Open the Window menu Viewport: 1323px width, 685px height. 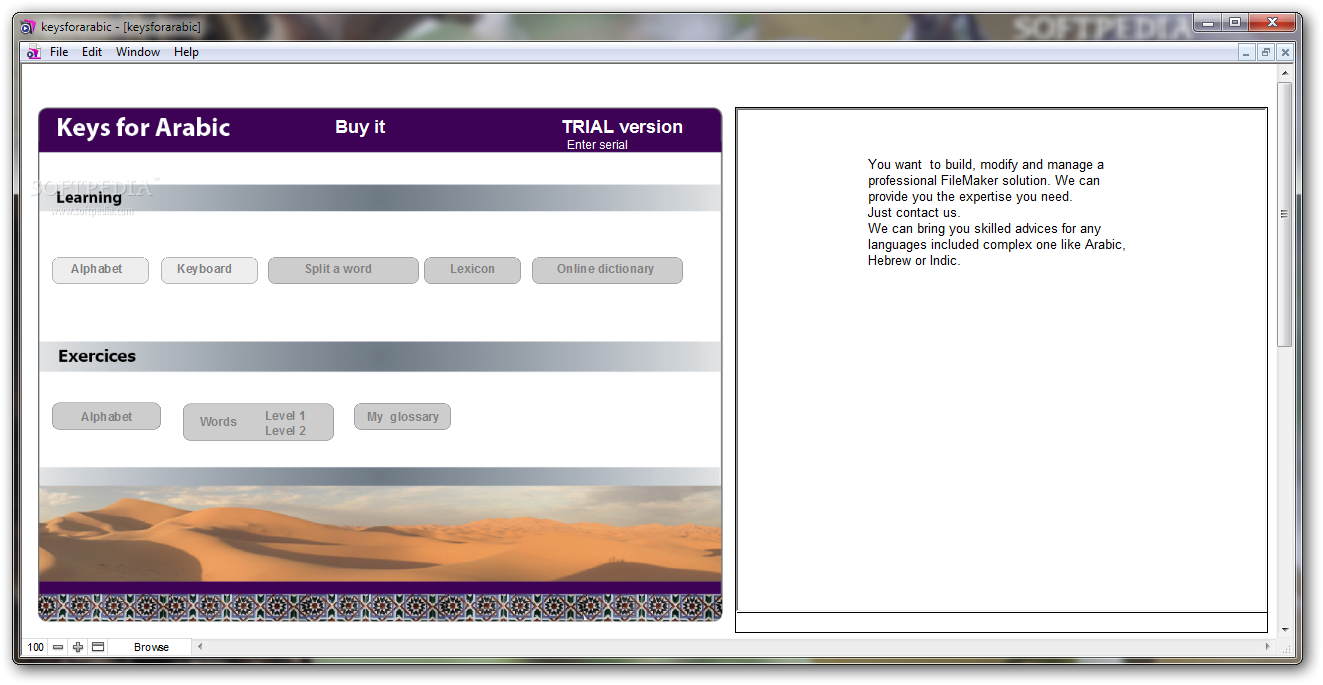coord(138,52)
